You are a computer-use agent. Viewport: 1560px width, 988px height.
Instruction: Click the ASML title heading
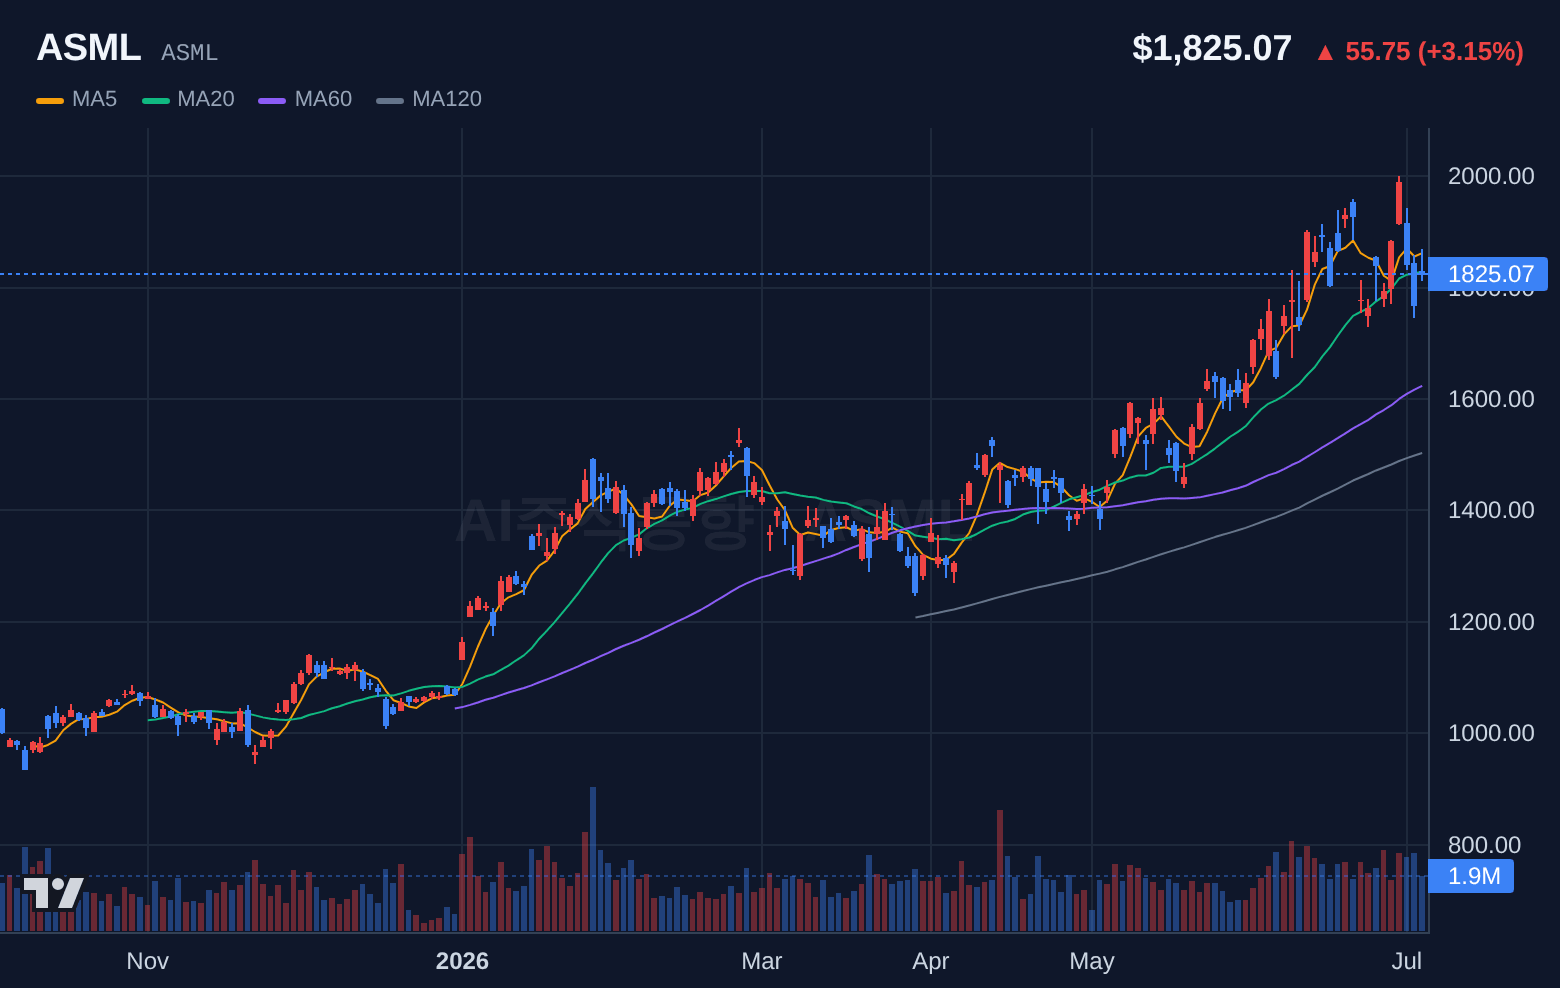[89, 48]
